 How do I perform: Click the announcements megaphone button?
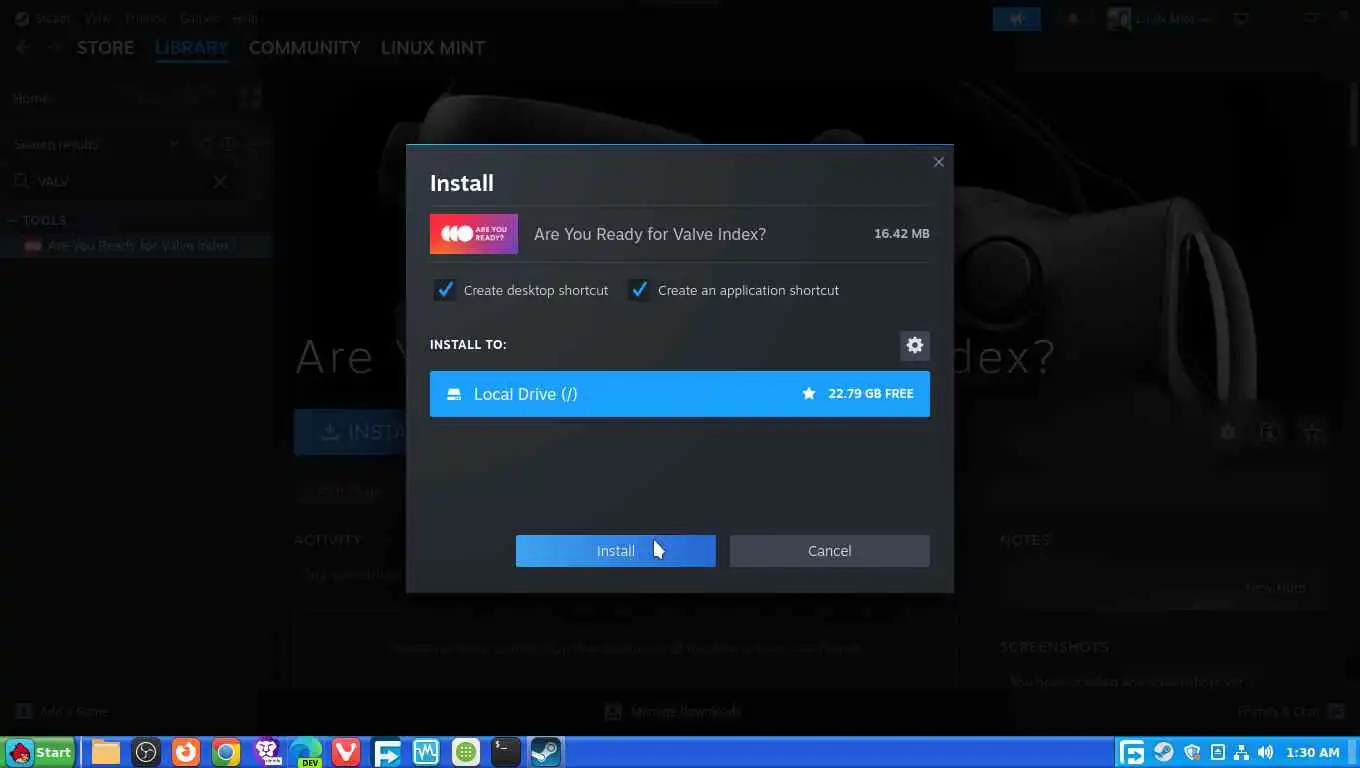tap(1017, 18)
